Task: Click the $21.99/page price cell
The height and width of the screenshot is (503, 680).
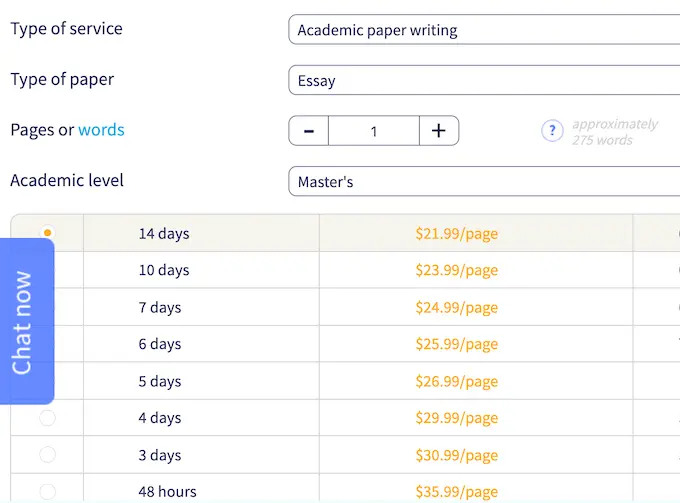Action: tap(456, 234)
